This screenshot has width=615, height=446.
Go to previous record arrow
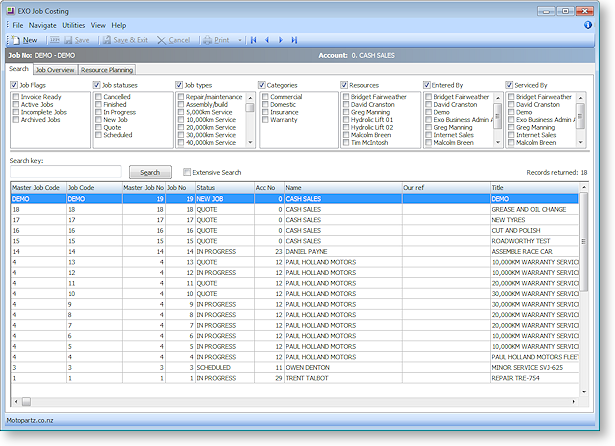pos(267,39)
